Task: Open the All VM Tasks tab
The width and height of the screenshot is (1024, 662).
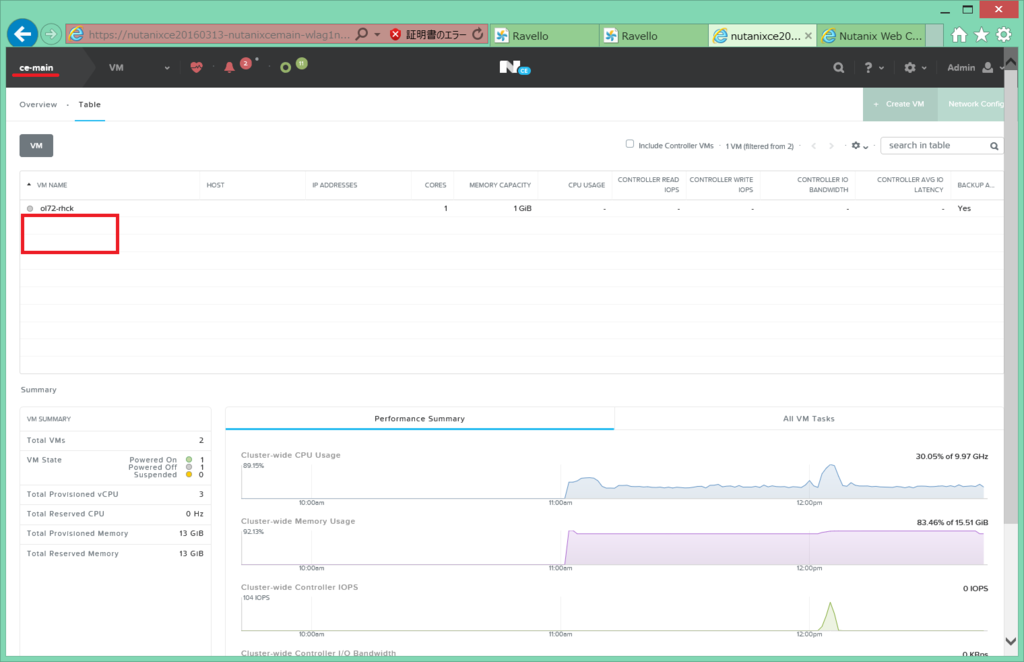Action: (x=808, y=418)
